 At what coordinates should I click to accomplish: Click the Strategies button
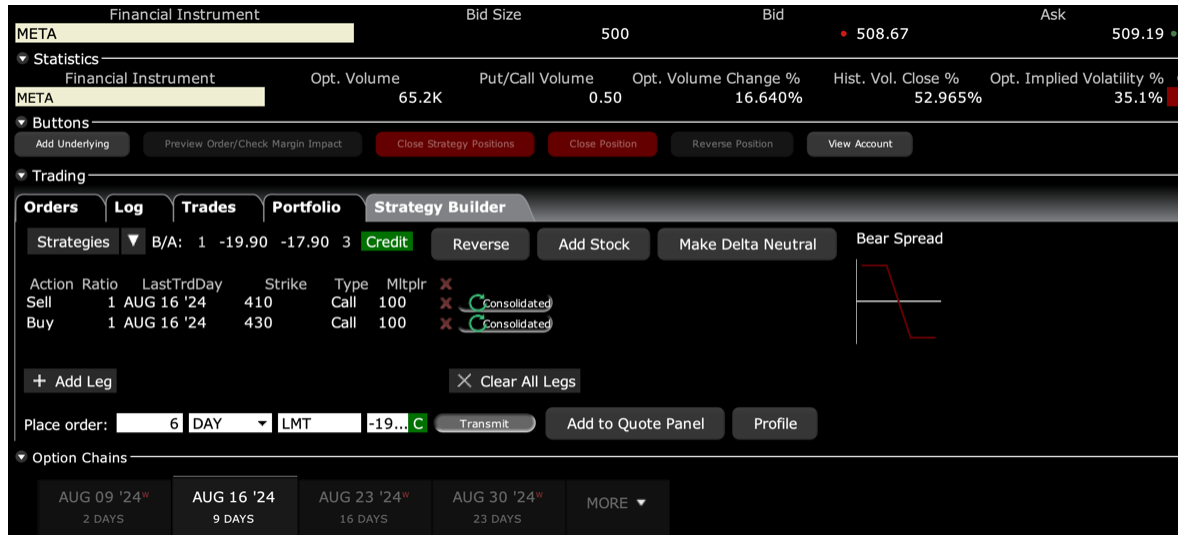click(x=74, y=242)
